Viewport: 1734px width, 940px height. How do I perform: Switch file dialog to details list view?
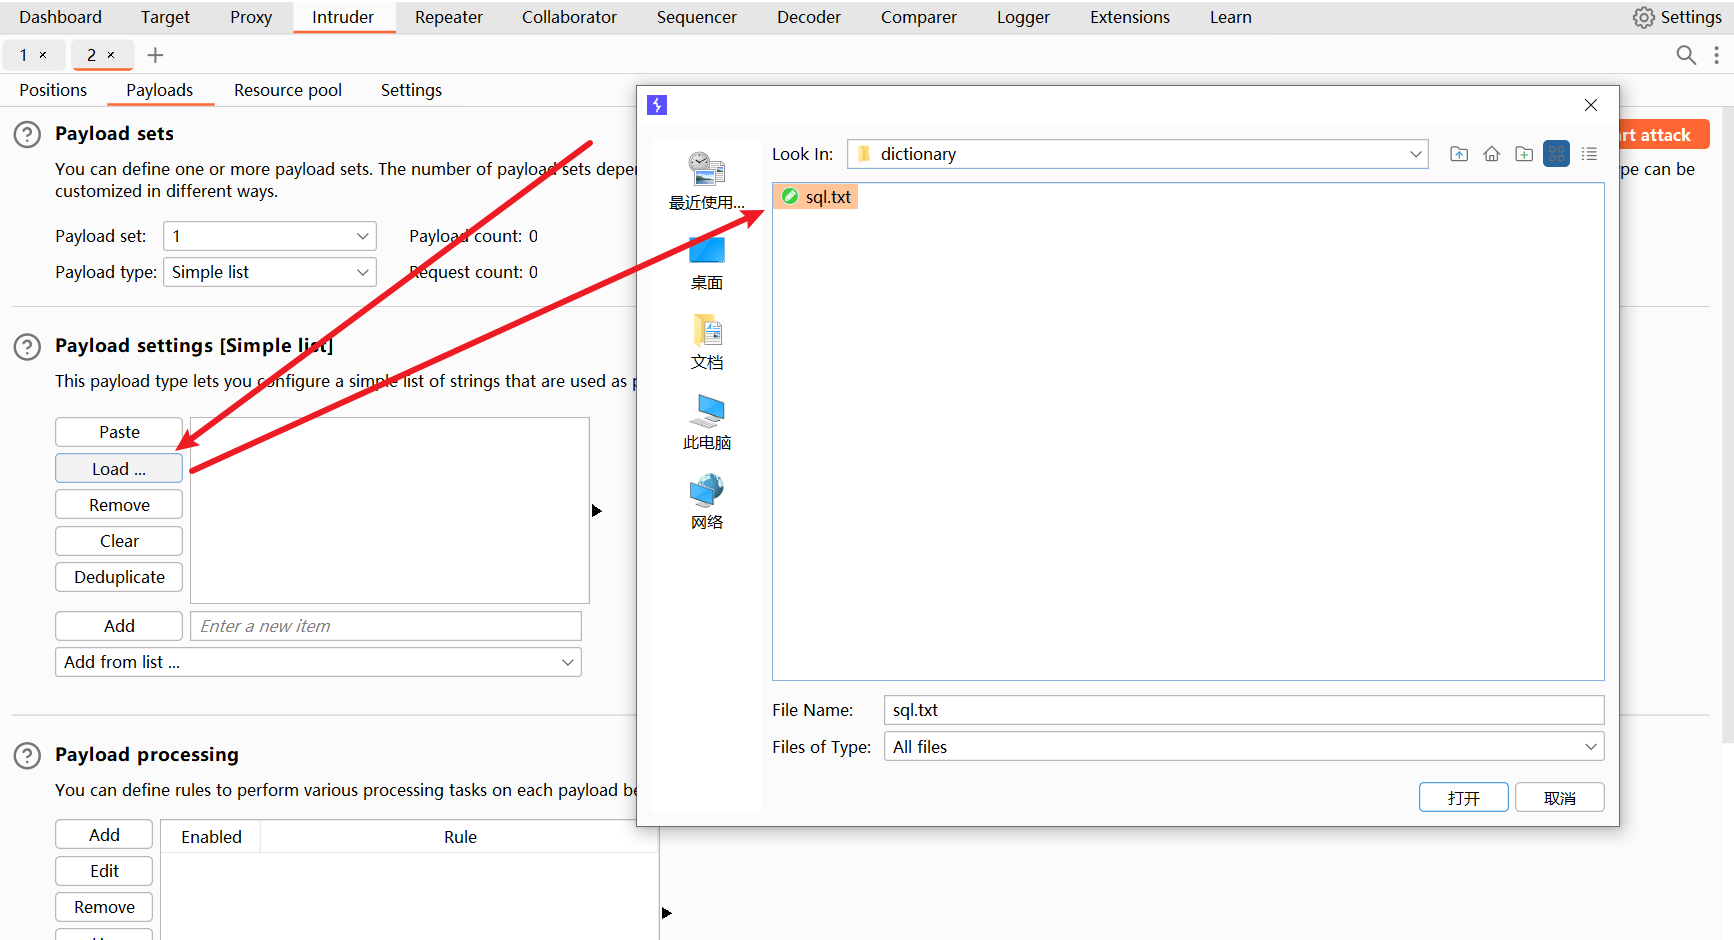tap(1589, 154)
